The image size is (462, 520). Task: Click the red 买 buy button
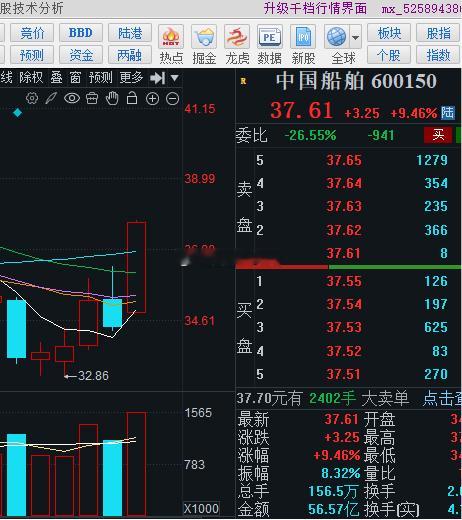tap(438, 135)
